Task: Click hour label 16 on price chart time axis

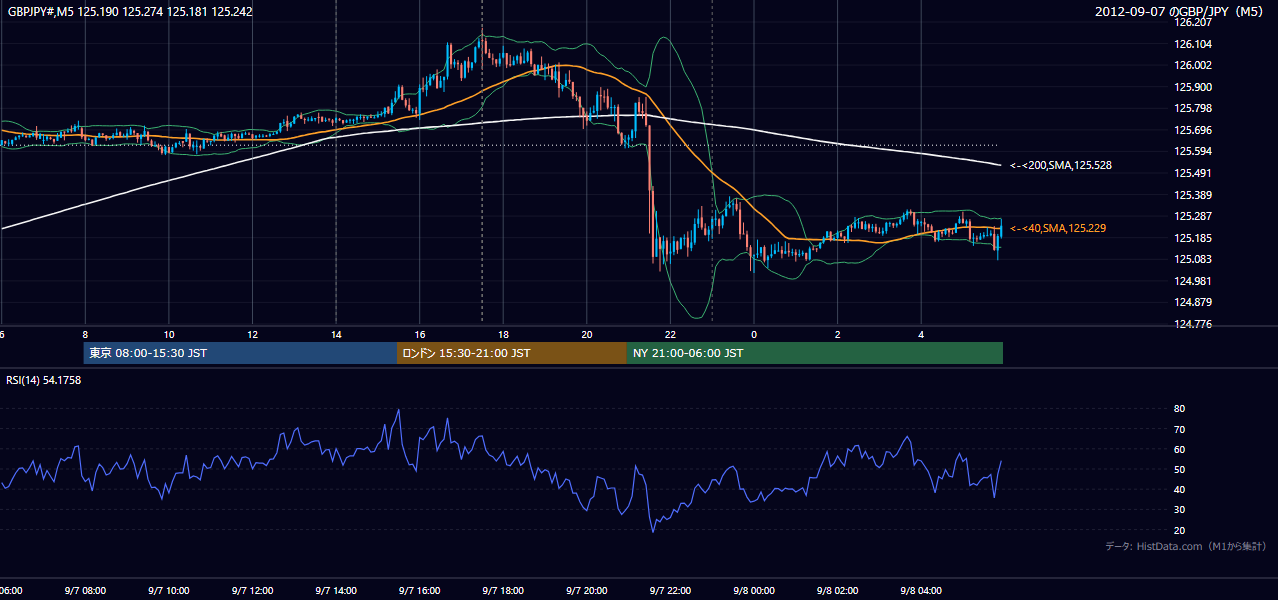Action: click(x=420, y=335)
